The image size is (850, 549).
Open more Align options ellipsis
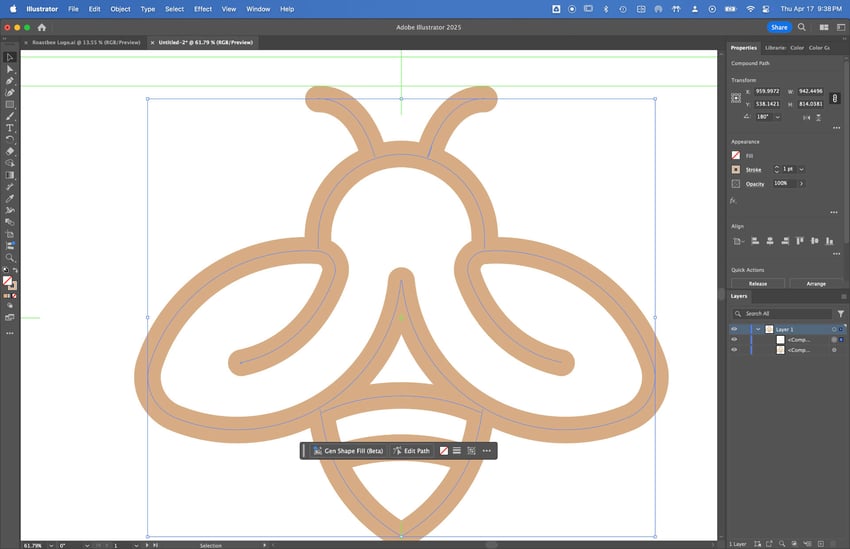tap(836, 254)
